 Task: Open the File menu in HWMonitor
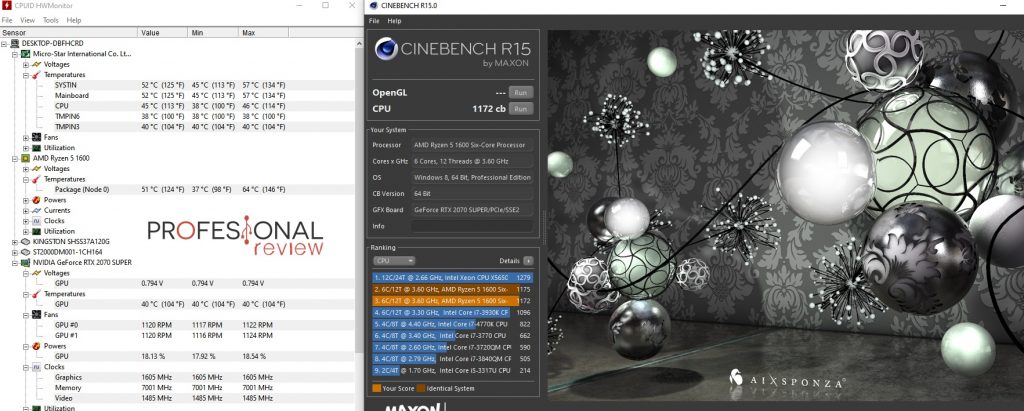(x=7, y=20)
